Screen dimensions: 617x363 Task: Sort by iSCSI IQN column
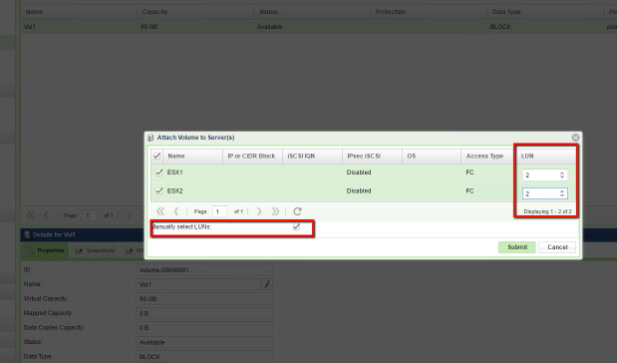312,156
